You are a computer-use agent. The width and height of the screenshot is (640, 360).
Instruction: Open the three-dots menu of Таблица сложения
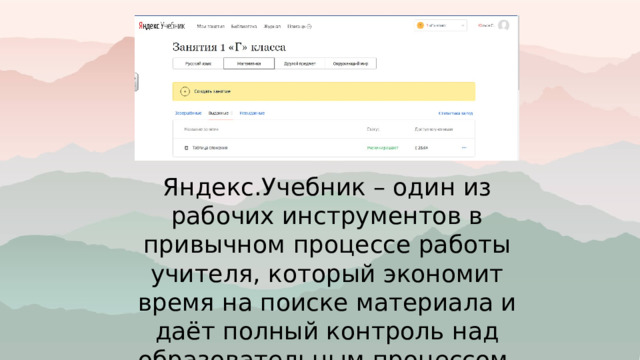[x=464, y=148]
